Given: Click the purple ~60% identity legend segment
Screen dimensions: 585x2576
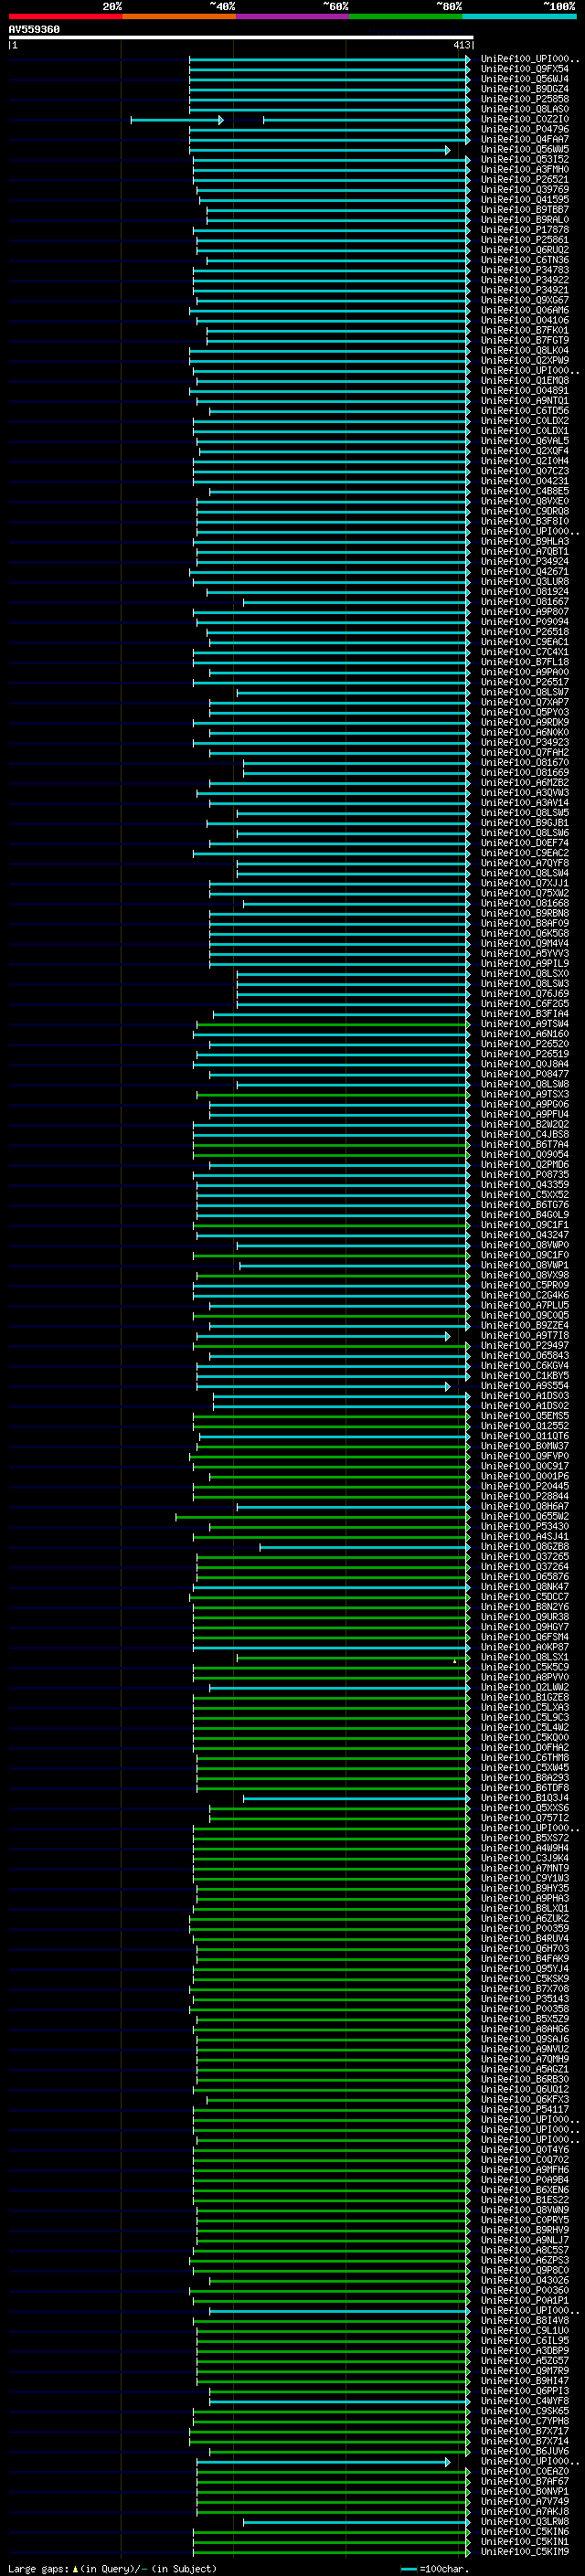Looking at the screenshot, I should click(x=292, y=16).
